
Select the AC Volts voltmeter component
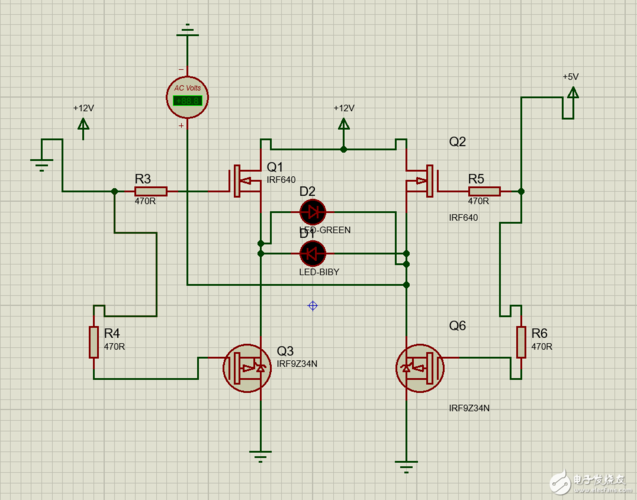(187, 97)
